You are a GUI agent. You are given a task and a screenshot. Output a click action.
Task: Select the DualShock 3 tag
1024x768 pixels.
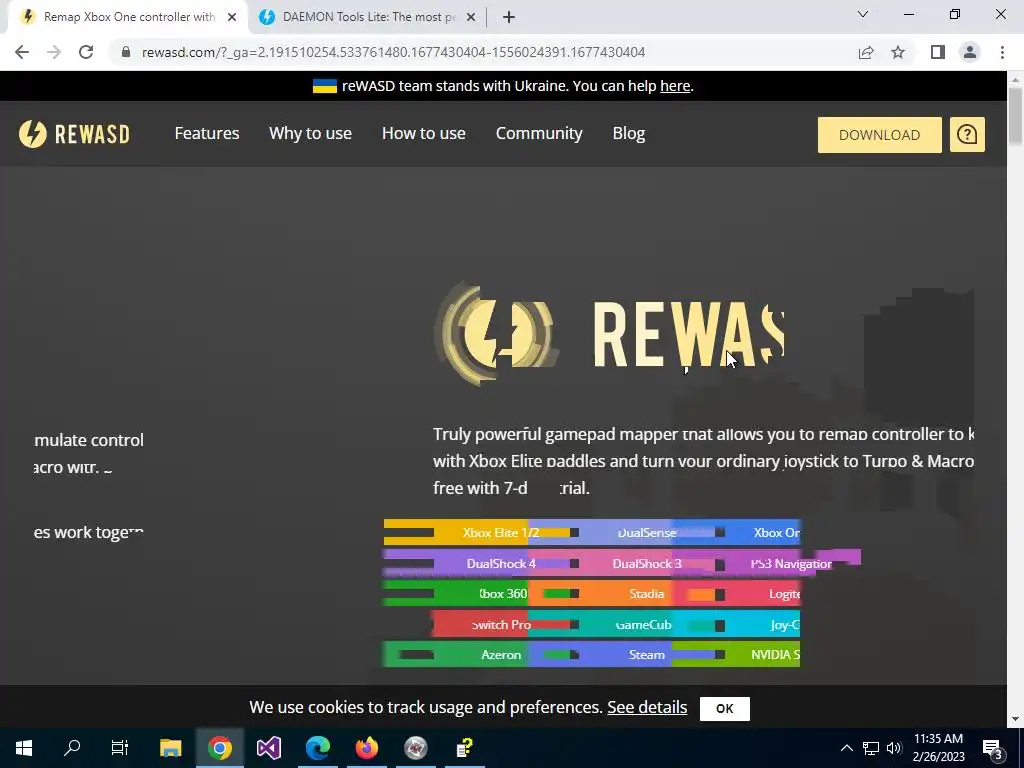pyautogui.click(x=647, y=563)
